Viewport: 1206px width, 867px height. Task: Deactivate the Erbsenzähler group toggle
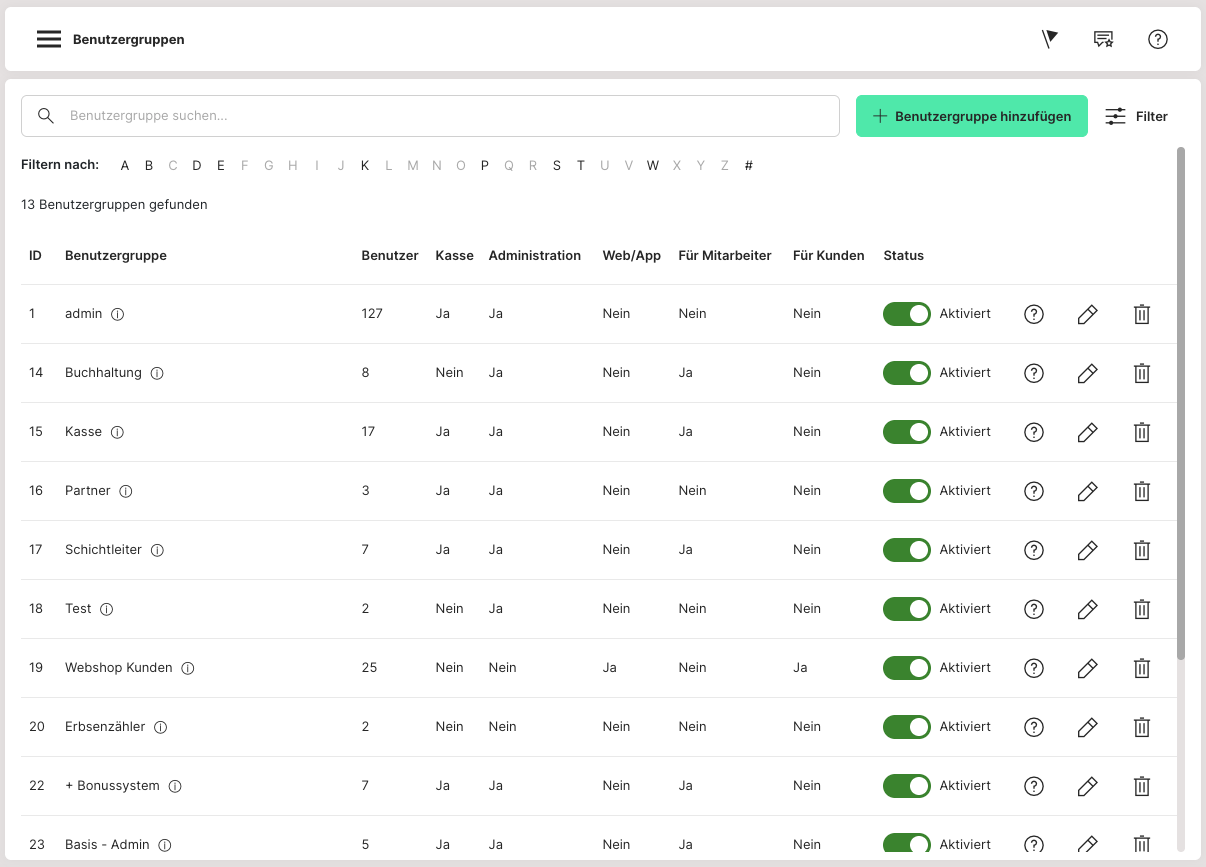906,727
